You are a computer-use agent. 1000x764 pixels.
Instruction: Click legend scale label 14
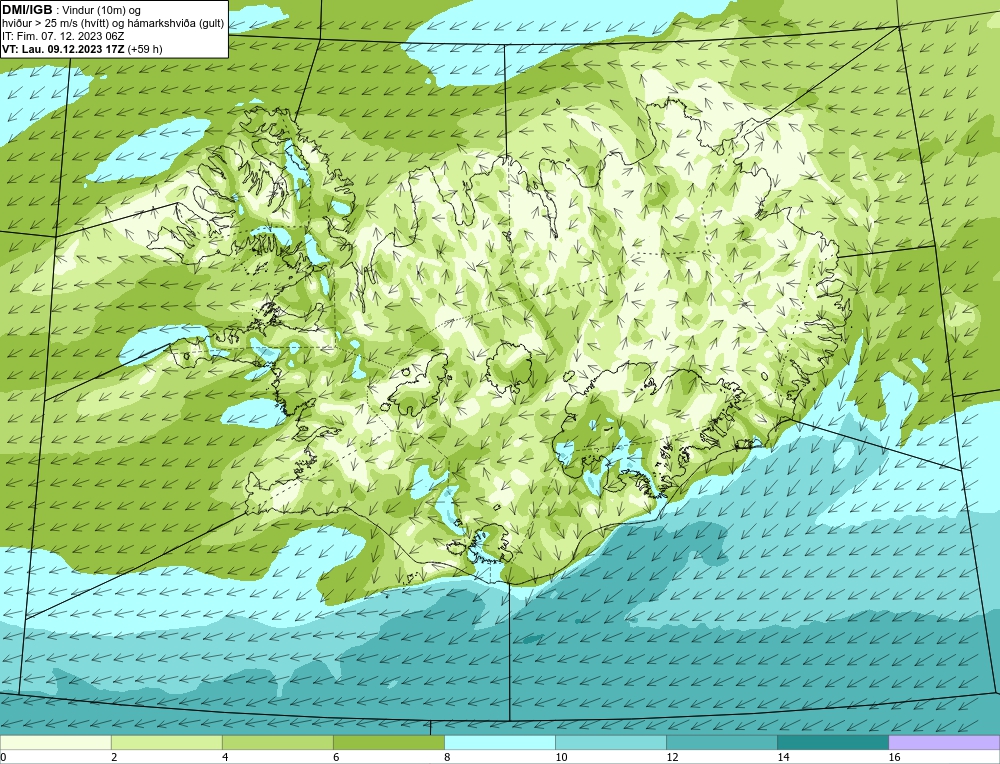[x=783, y=757]
